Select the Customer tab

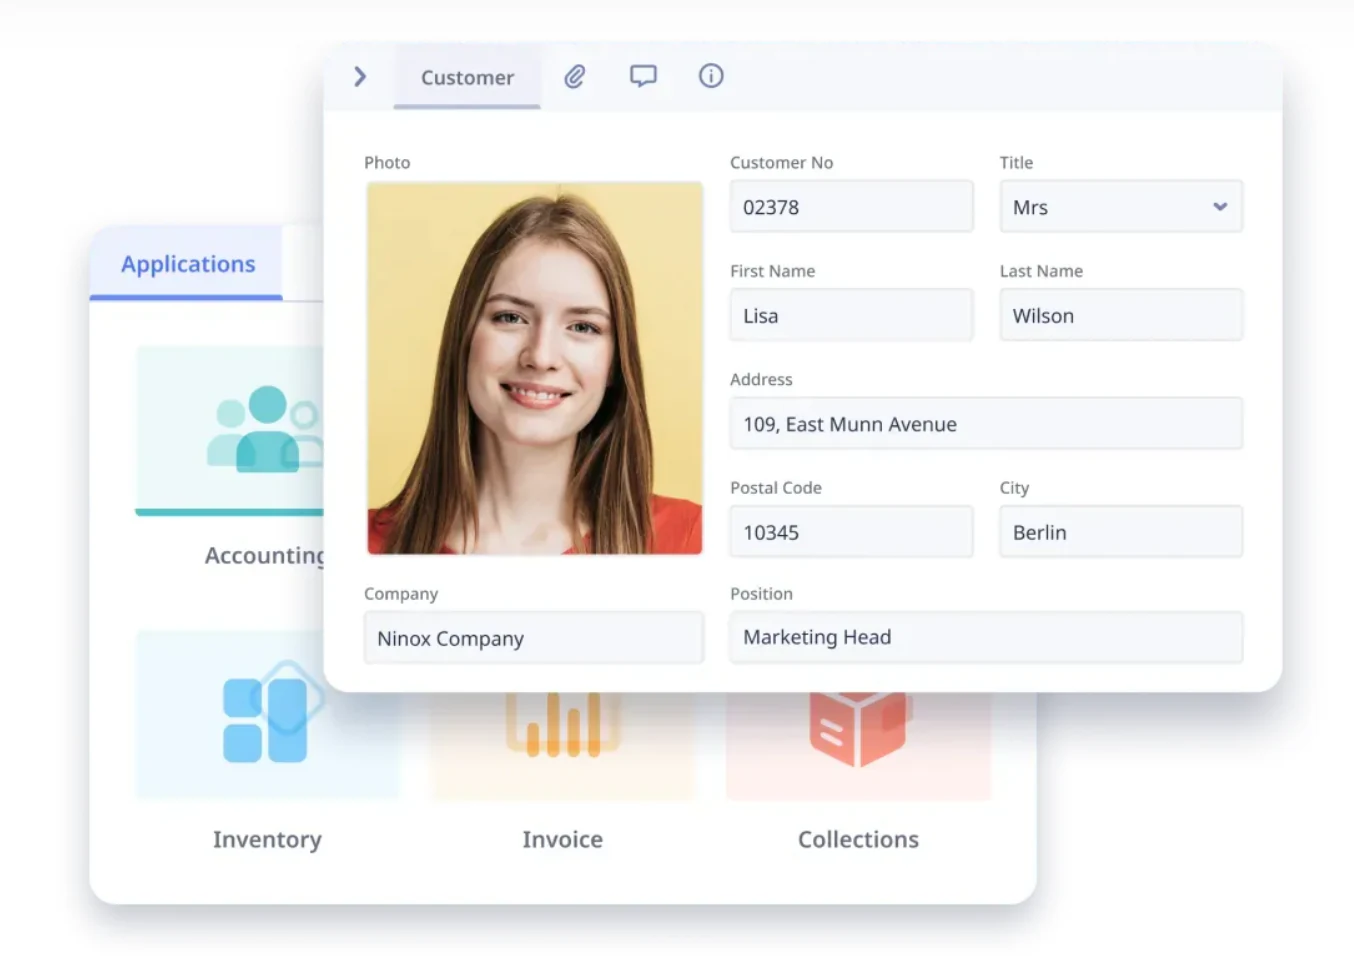tap(467, 78)
